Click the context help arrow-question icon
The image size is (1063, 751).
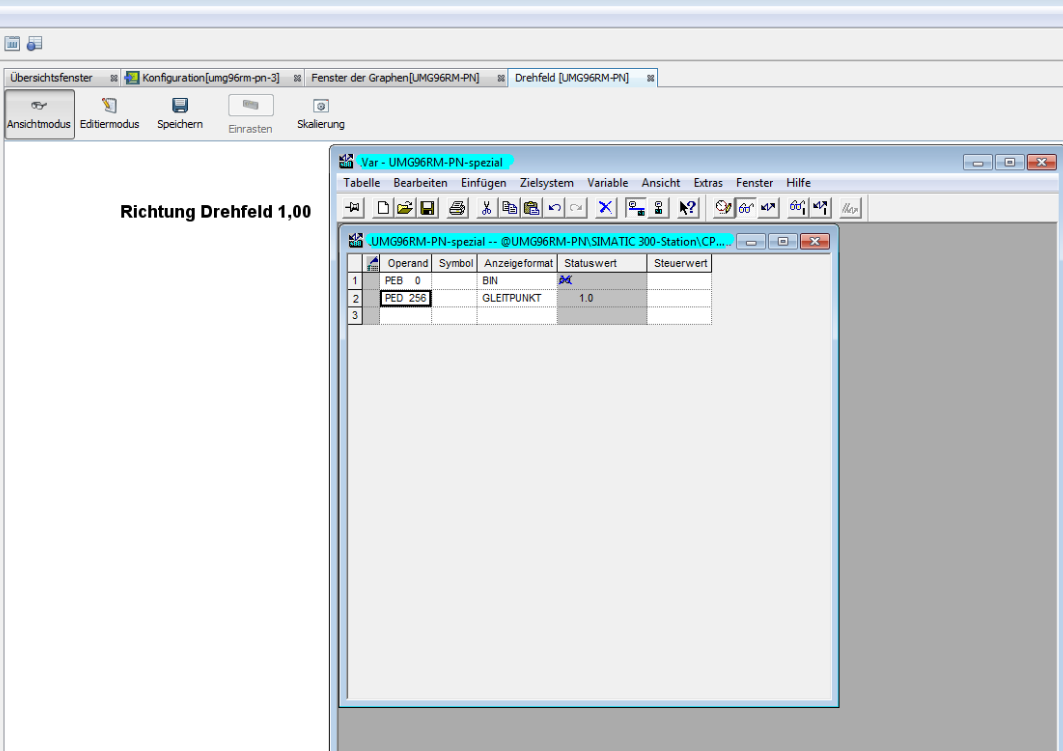tap(687, 208)
